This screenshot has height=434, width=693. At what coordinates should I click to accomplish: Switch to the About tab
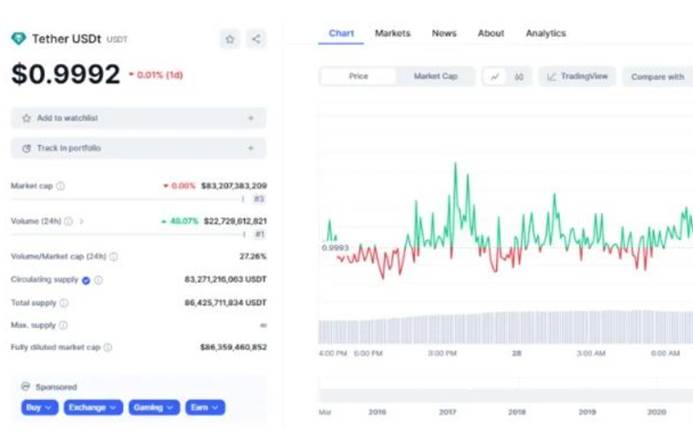tap(491, 33)
